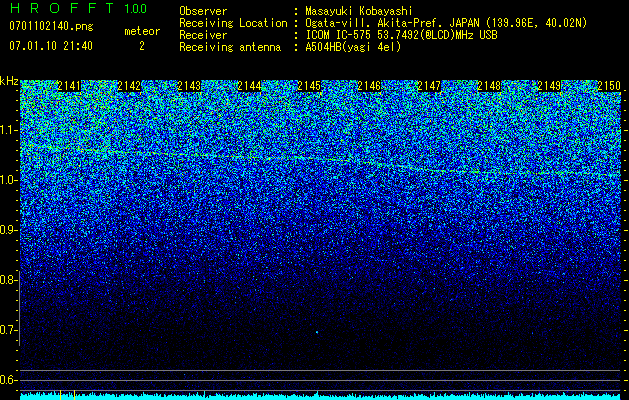Click the 0.6 frequency axis label
The width and height of the screenshot is (629, 400).
coord(8,380)
